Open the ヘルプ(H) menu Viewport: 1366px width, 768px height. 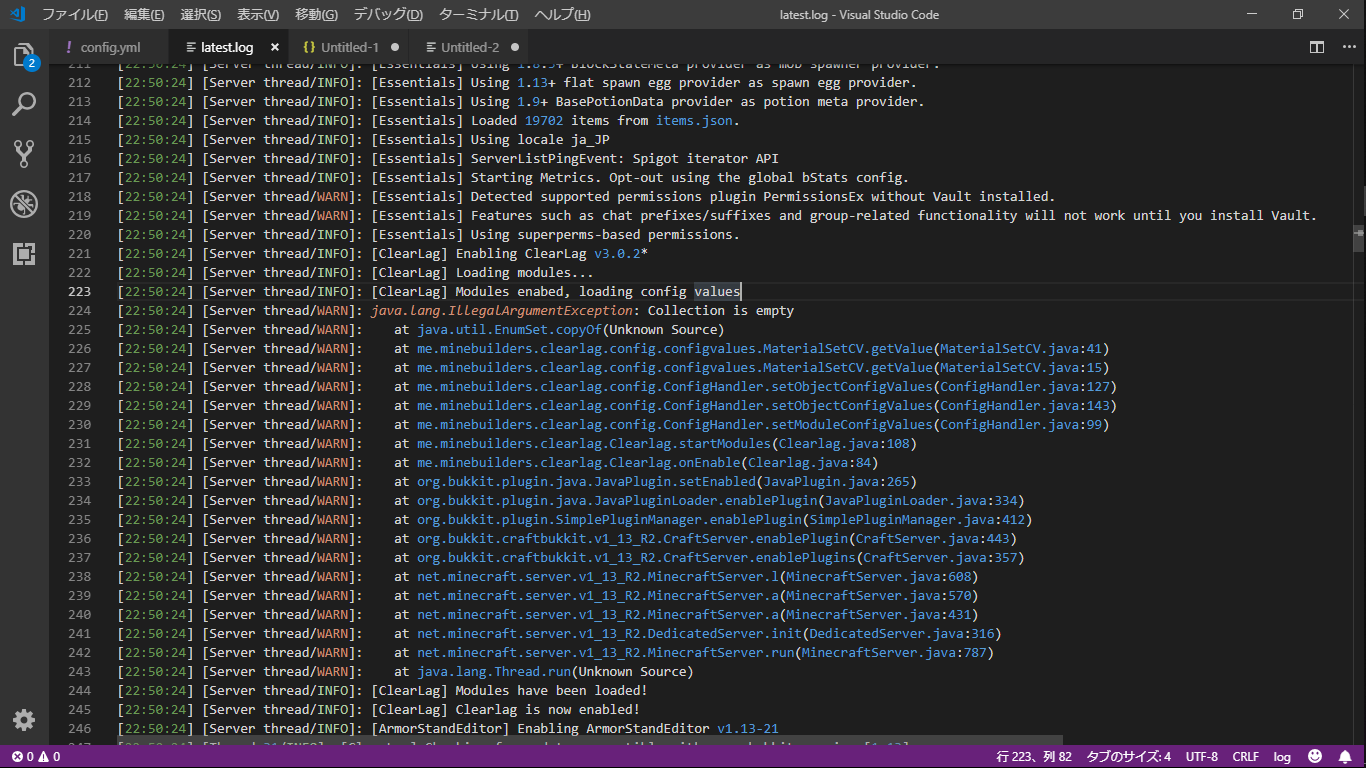click(x=562, y=15)
